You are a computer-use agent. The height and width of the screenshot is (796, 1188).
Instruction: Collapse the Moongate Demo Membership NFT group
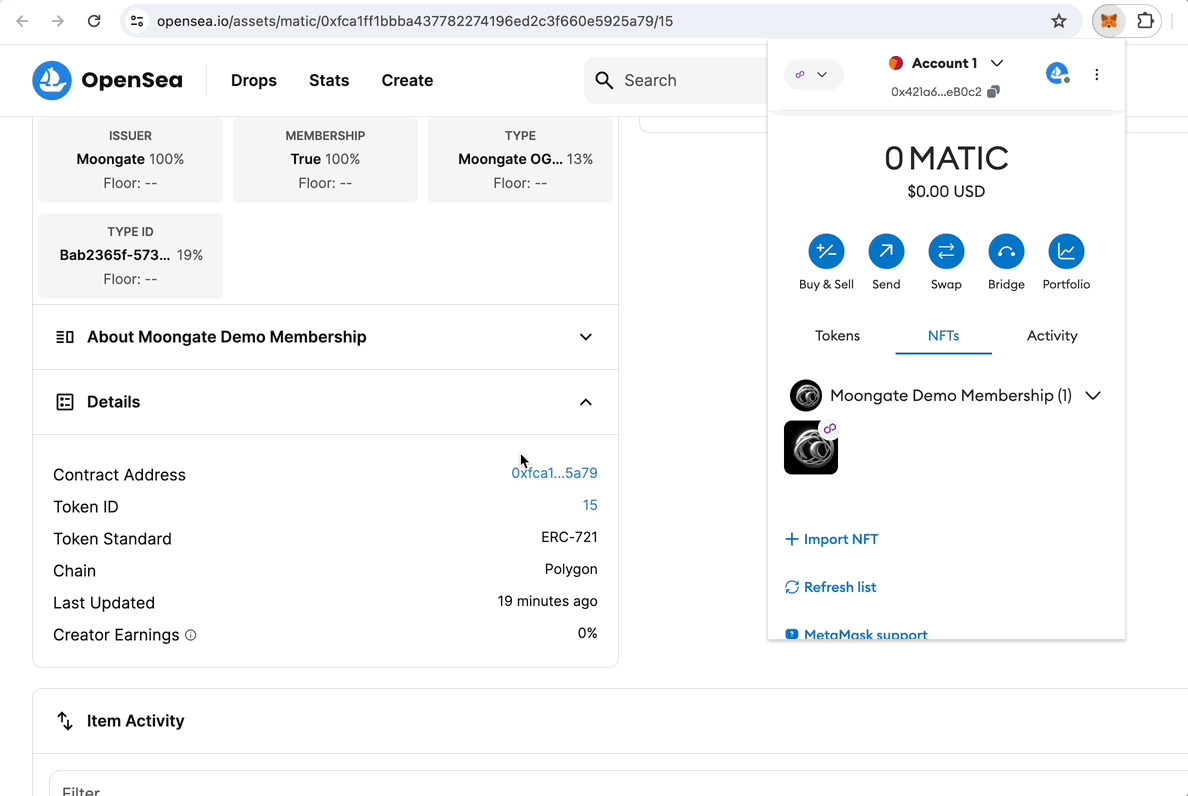(x=1093, y=396)
